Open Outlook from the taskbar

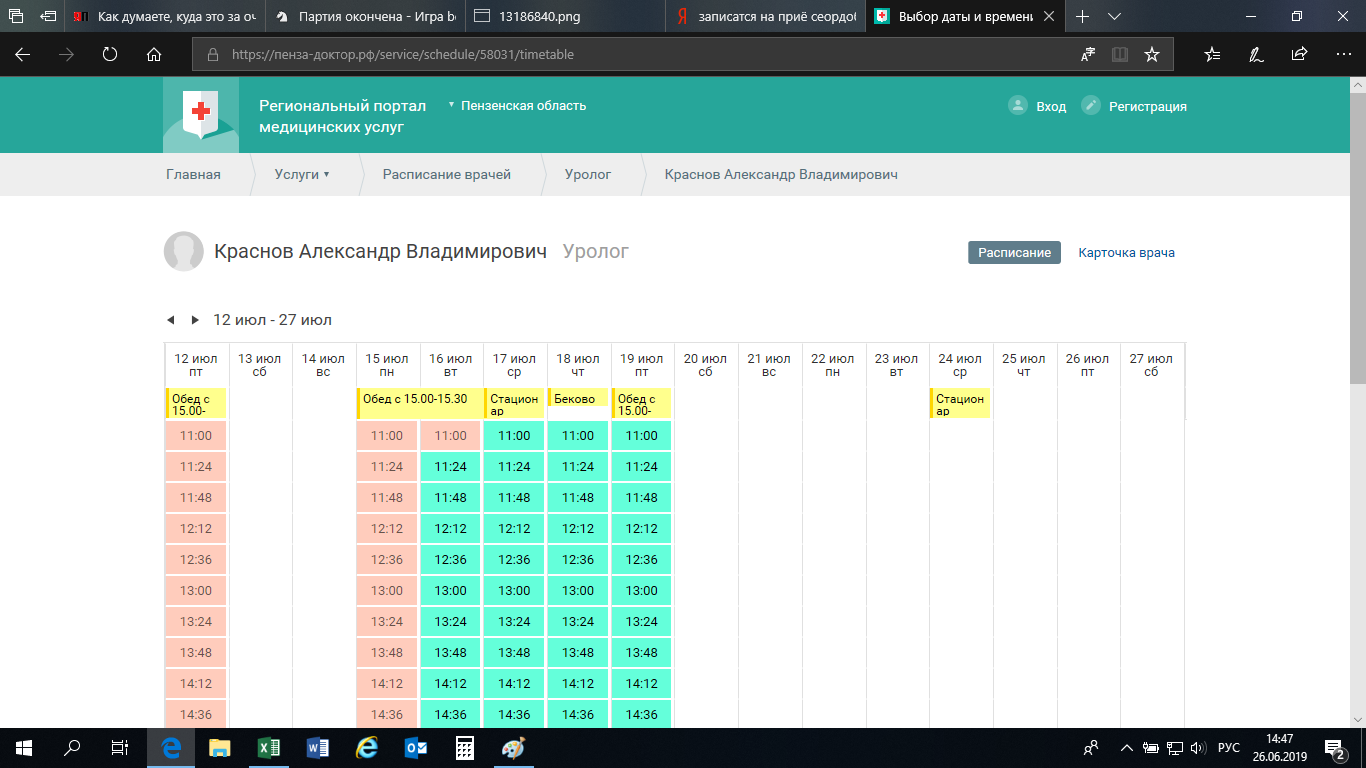(416, 748)
